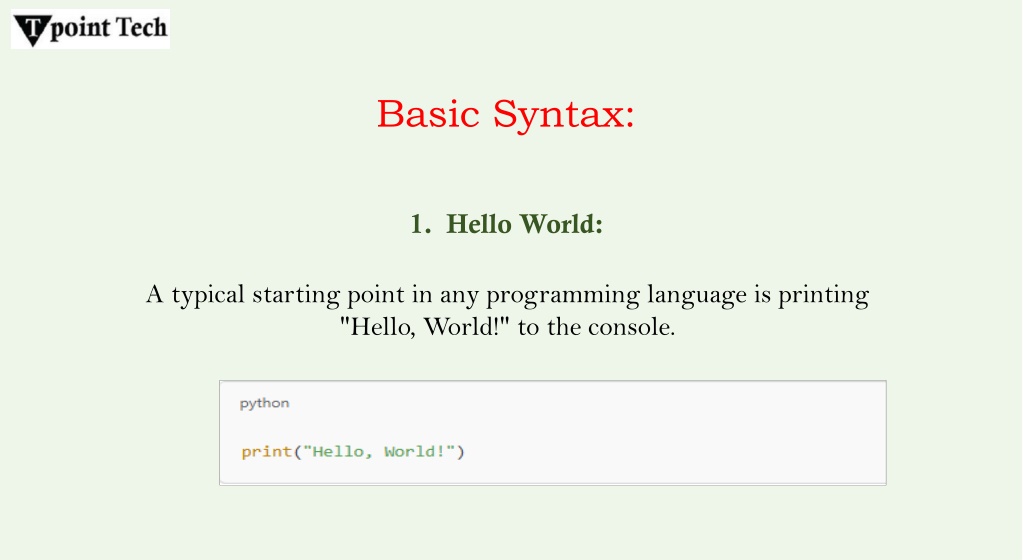Click the "1. Hello World:" heading

[x=506, y=224]
